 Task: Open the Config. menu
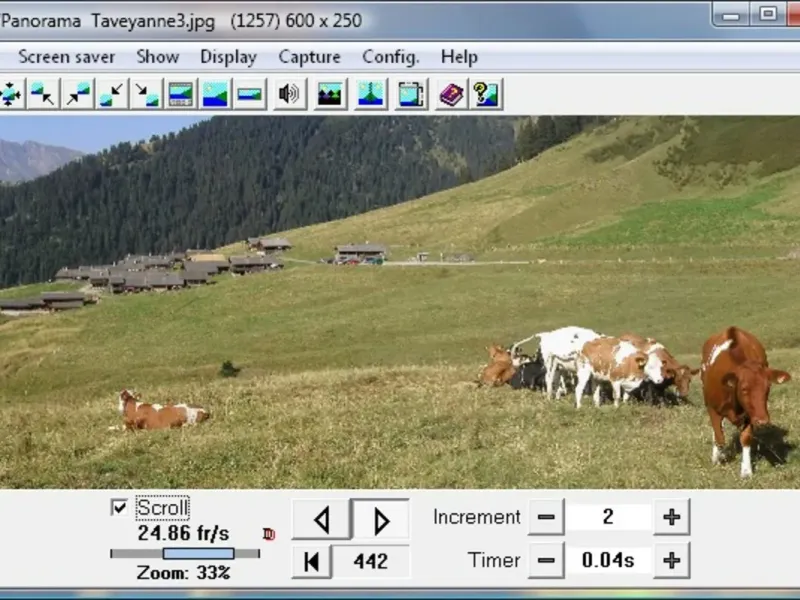391,57
